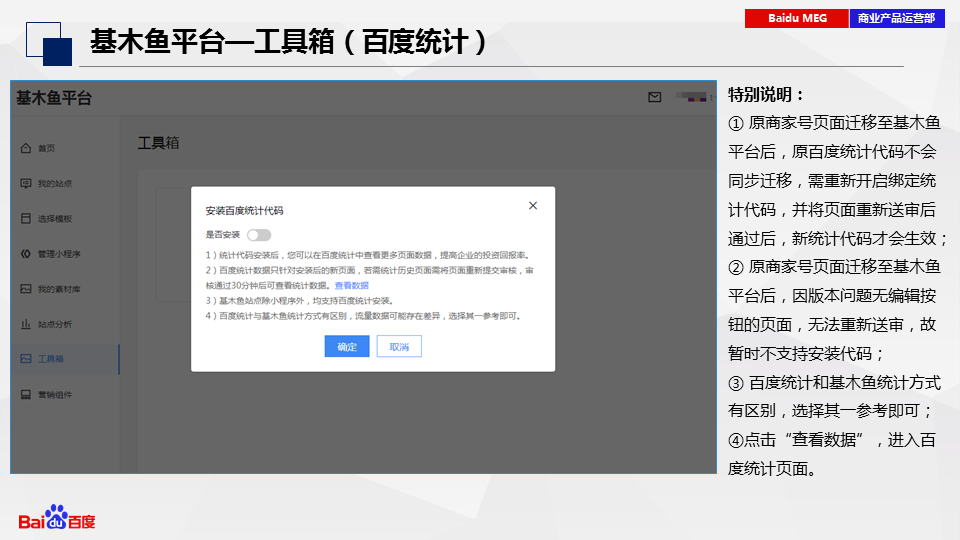
Task: Click the Baidu 百度 logo at bottom
Action: [57, 517]
